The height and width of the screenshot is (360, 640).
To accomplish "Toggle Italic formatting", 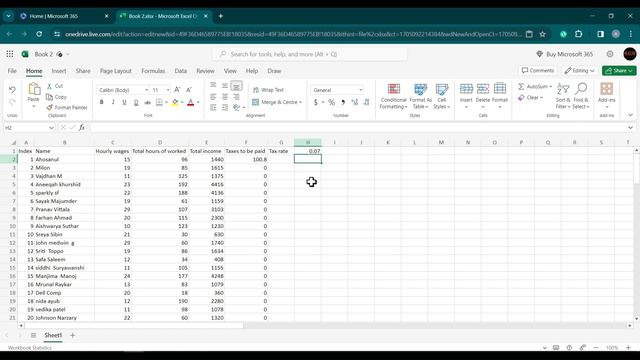I will 113,102.
